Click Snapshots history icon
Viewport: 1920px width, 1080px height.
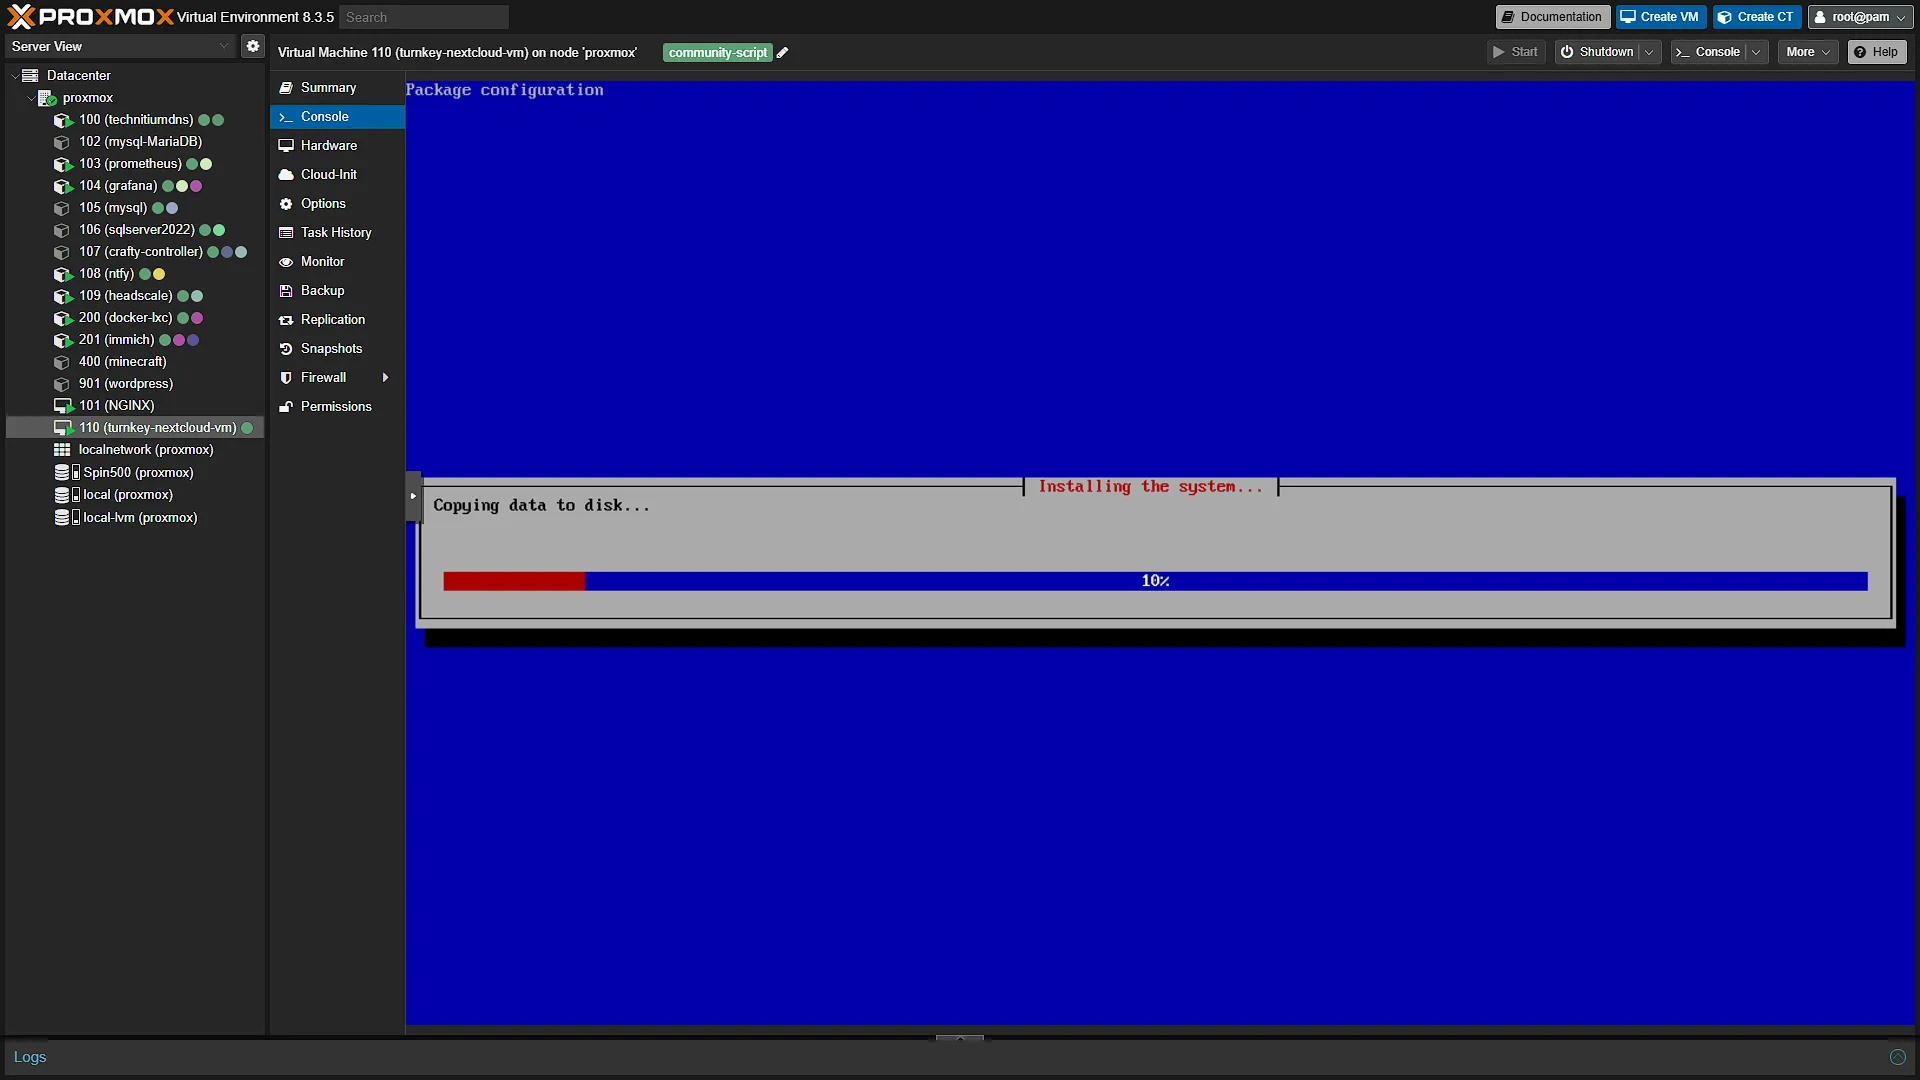coord(286,349)
